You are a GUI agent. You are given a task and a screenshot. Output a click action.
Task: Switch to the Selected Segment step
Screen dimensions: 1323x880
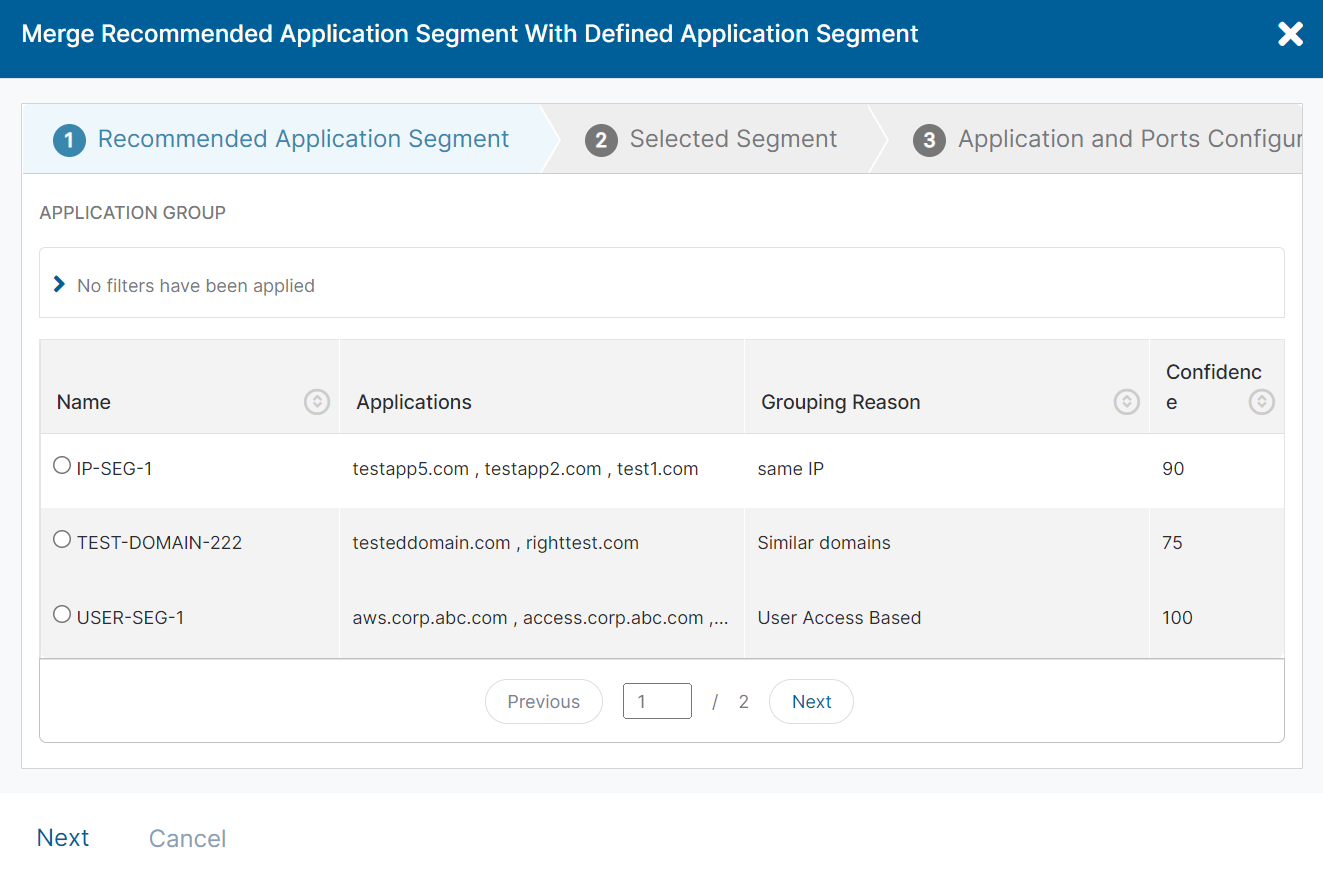click(x=733, y=139)
